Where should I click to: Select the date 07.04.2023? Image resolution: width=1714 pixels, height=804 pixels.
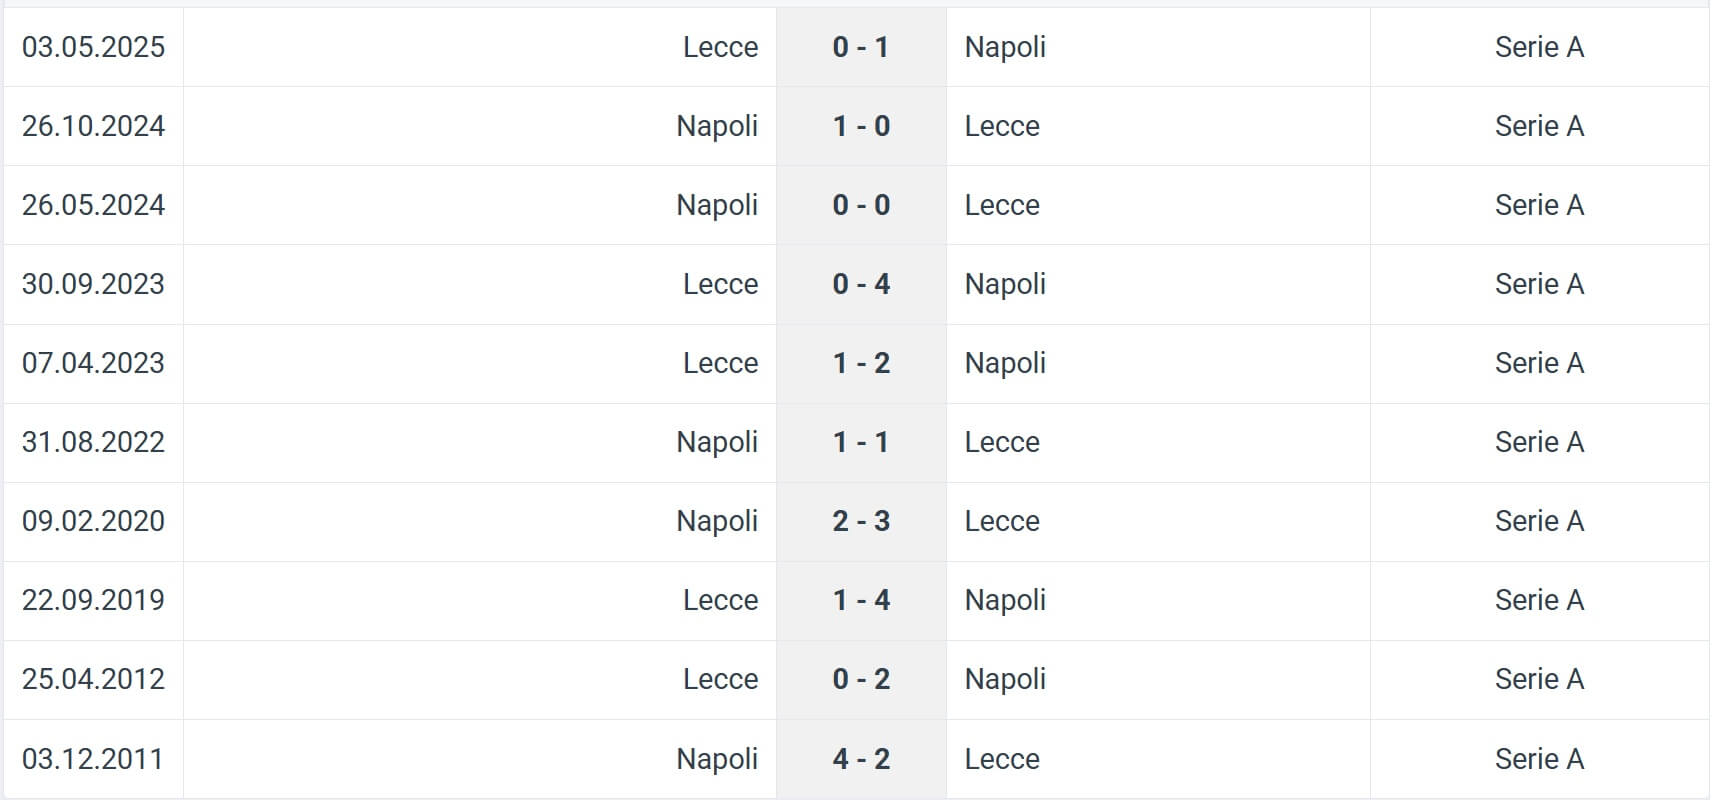tap(93, 363)
